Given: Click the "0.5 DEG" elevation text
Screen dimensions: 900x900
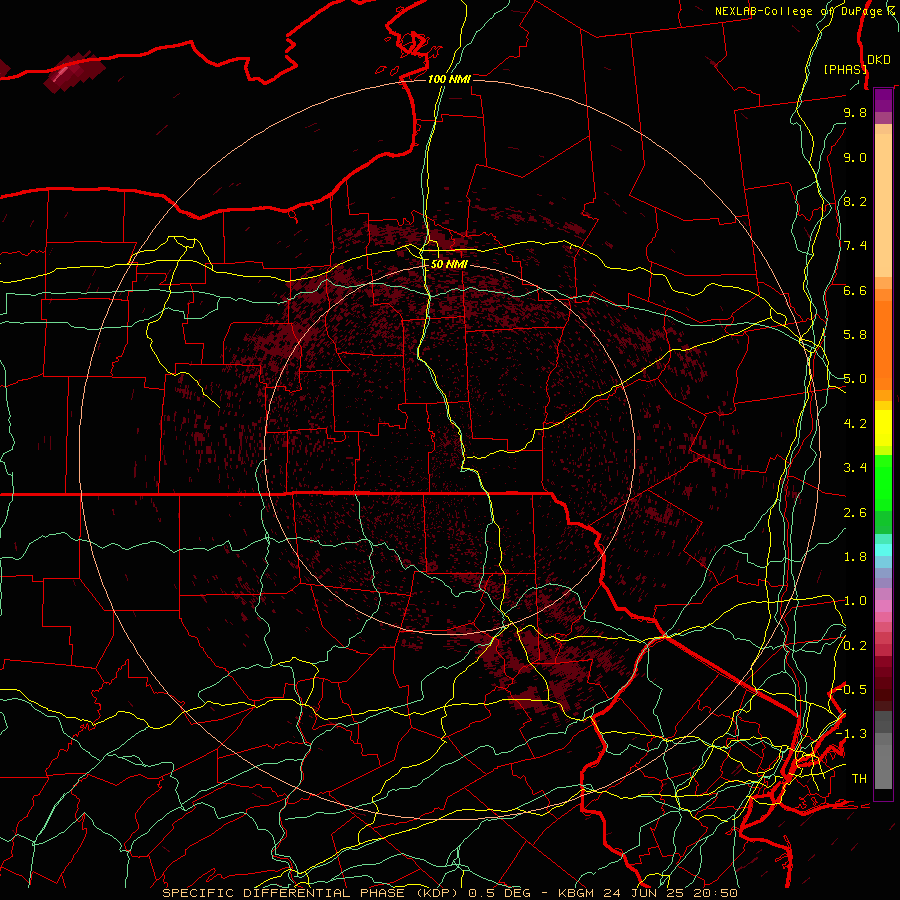Looking at the screenshot, I should tap(498, 893).
